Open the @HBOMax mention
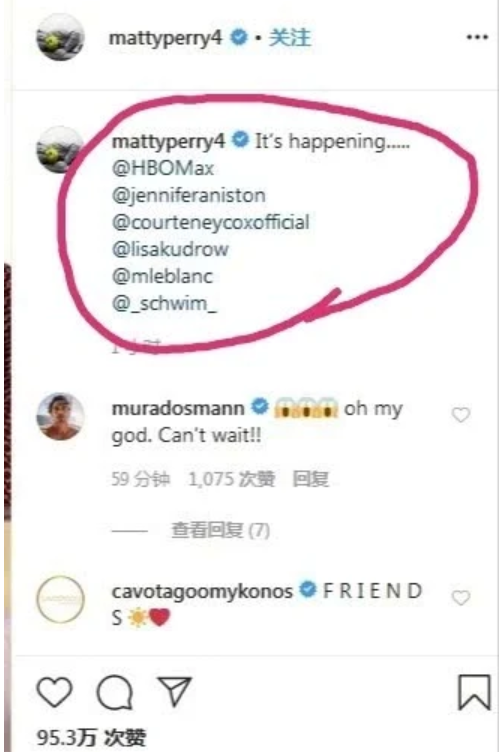The image size is (501, 752). pyautogui.click(x=163, y=168)
